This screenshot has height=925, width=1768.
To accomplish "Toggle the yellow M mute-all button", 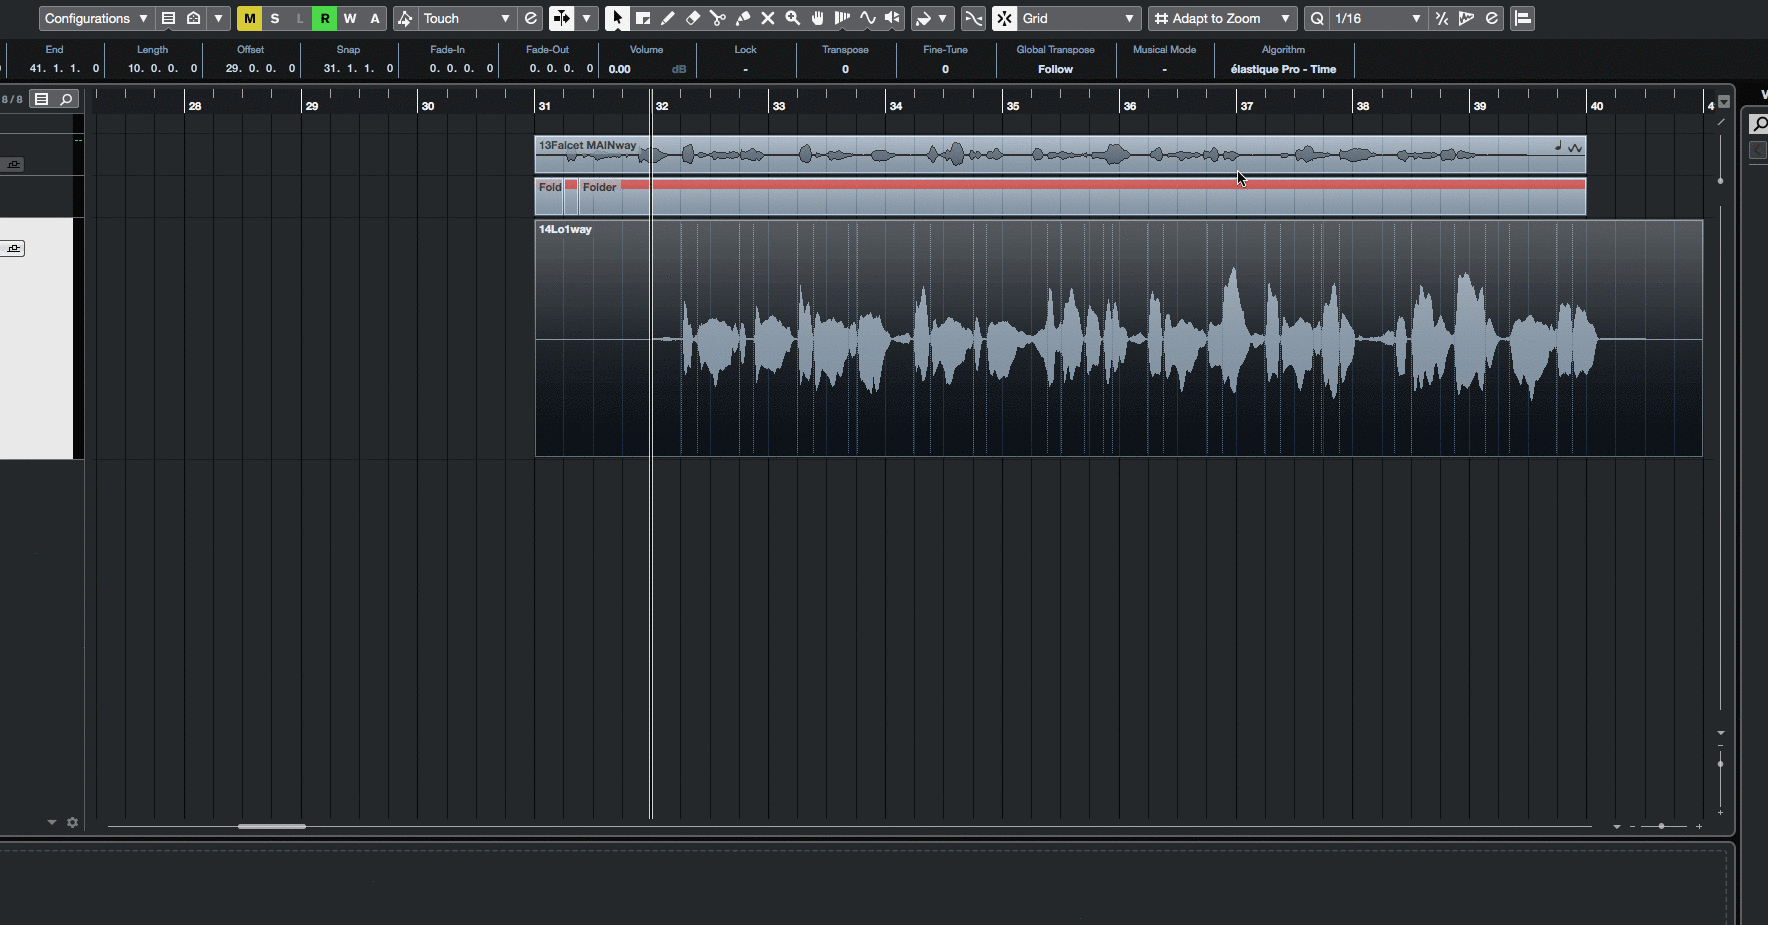I will 249,18.
